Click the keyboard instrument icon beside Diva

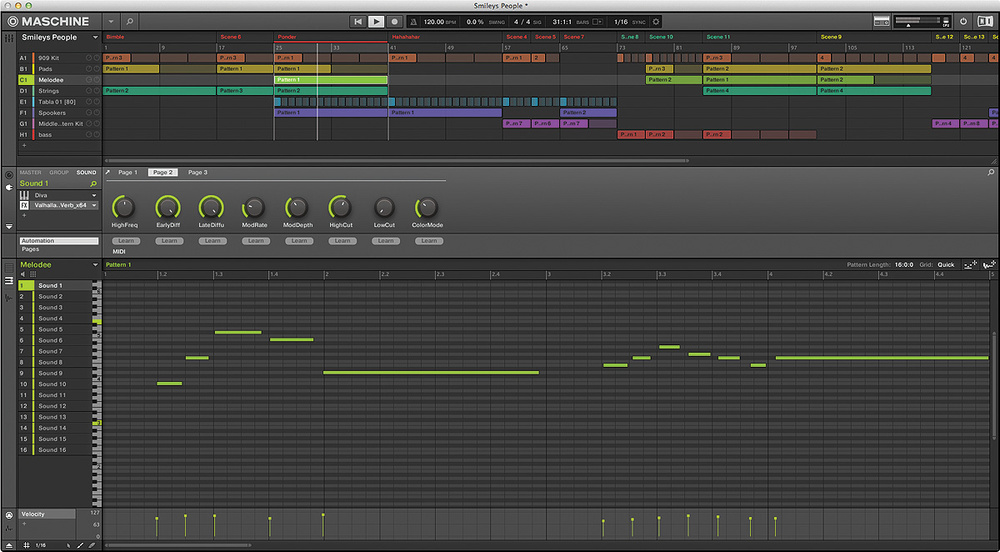[x=24, y=195]
